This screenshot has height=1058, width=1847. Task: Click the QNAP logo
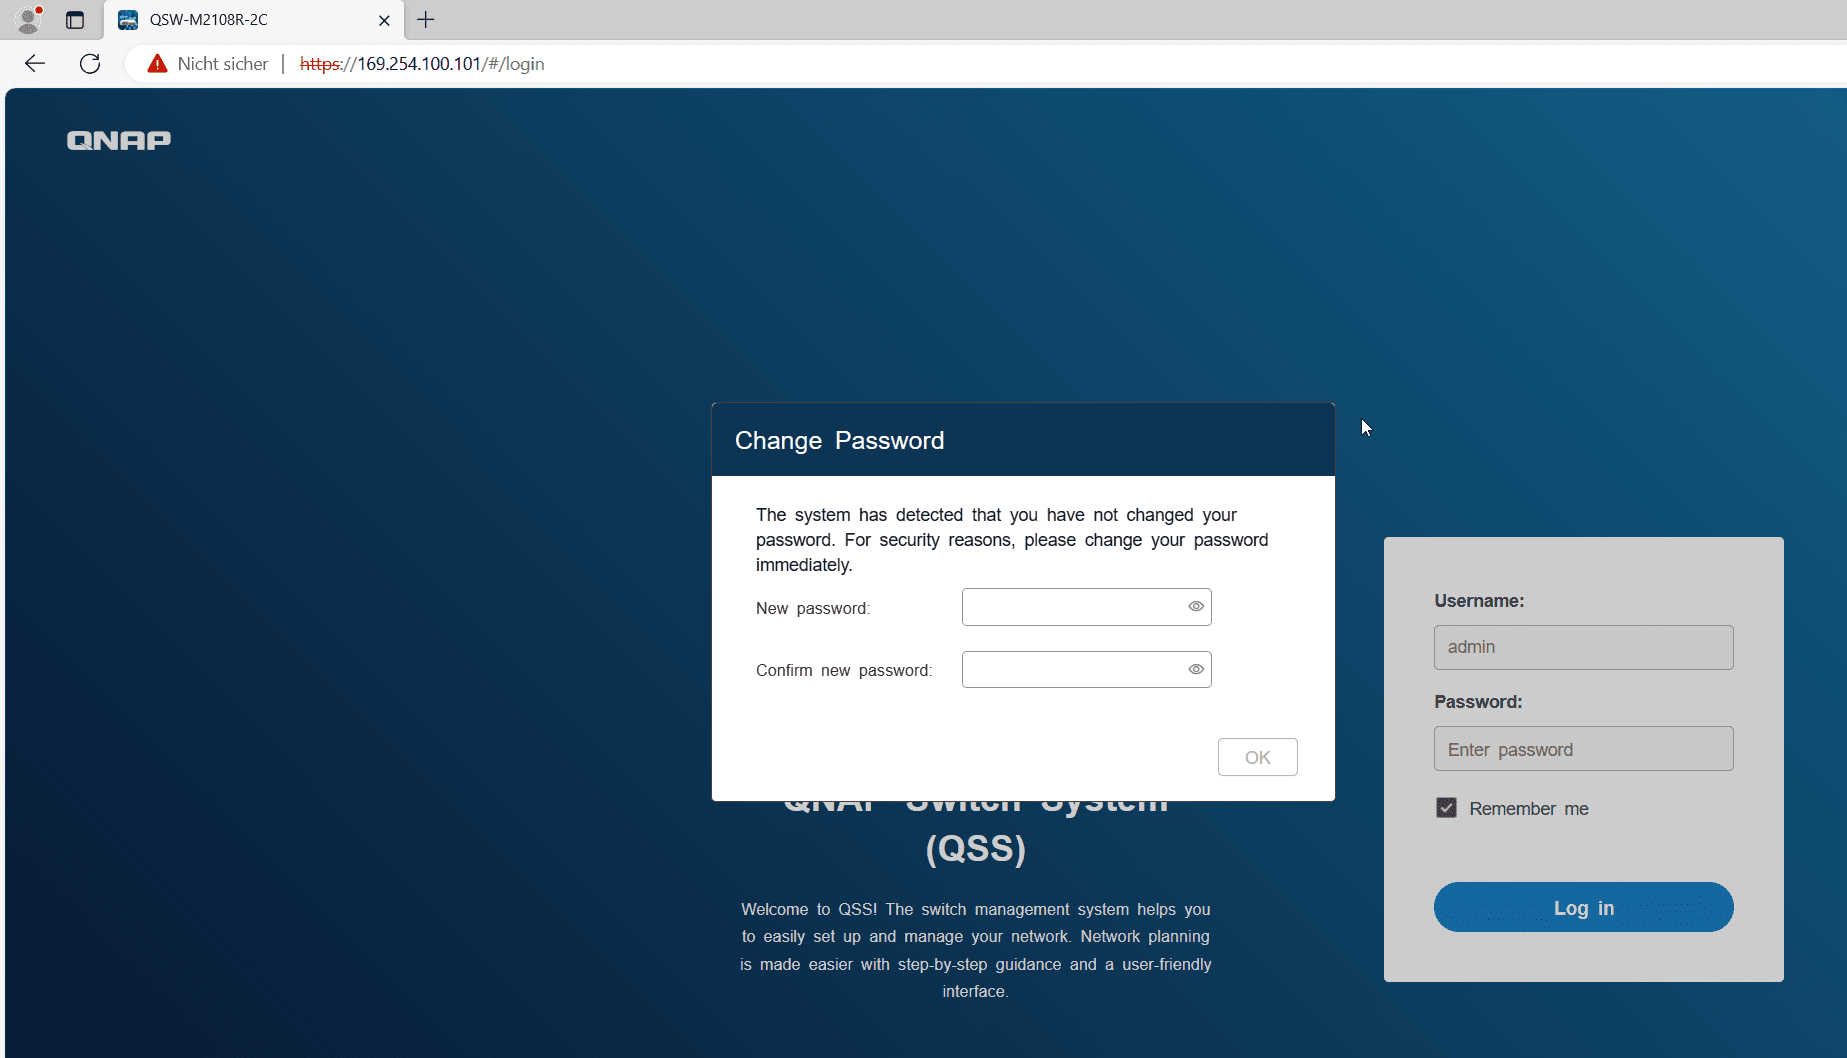tap(119, 140)
